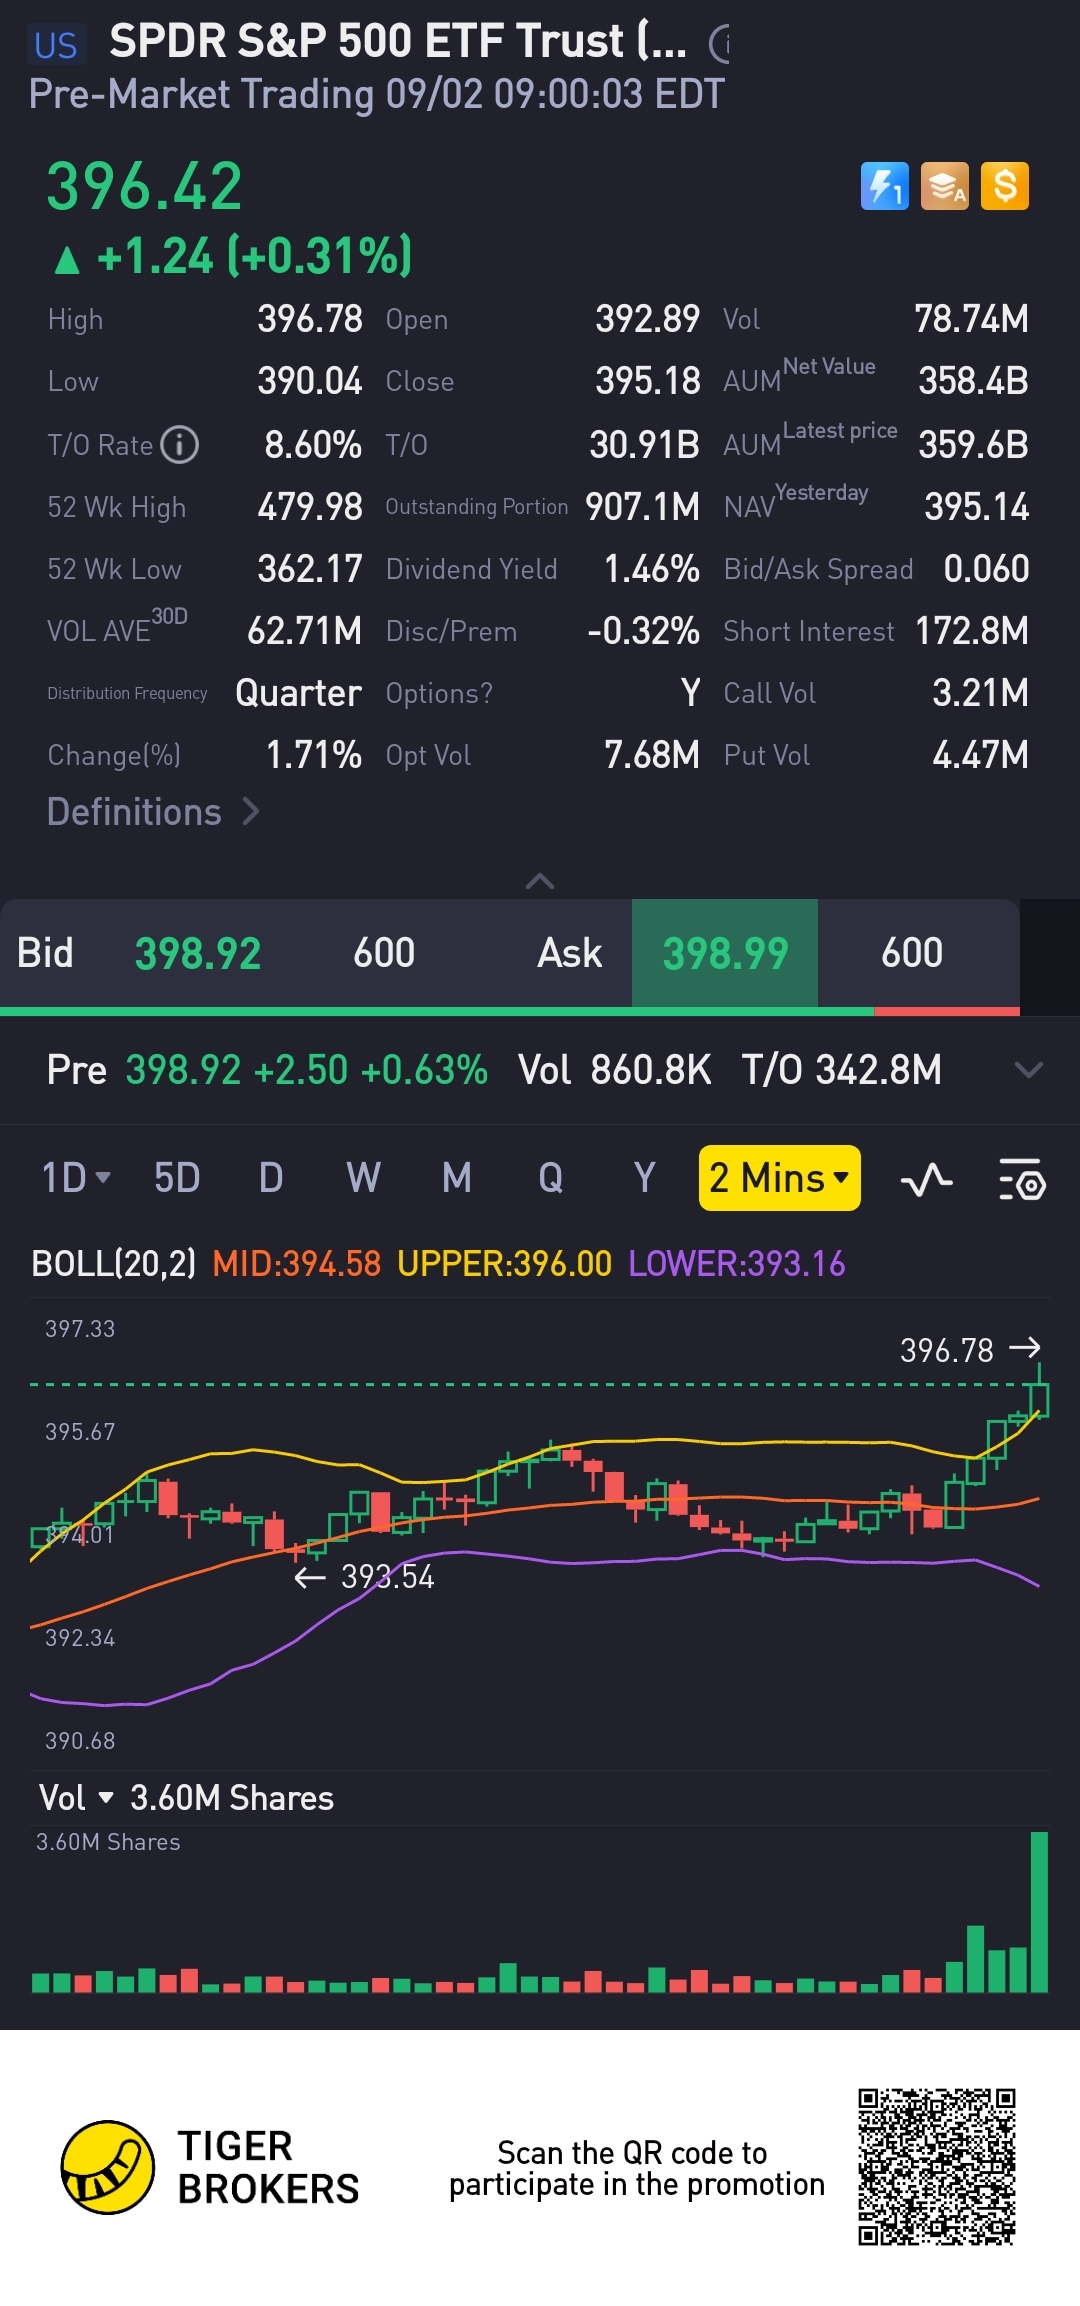1080x2306 pixels.
Task: Tap the MID:394.58 value
Action: click(x=297, y=1264)
